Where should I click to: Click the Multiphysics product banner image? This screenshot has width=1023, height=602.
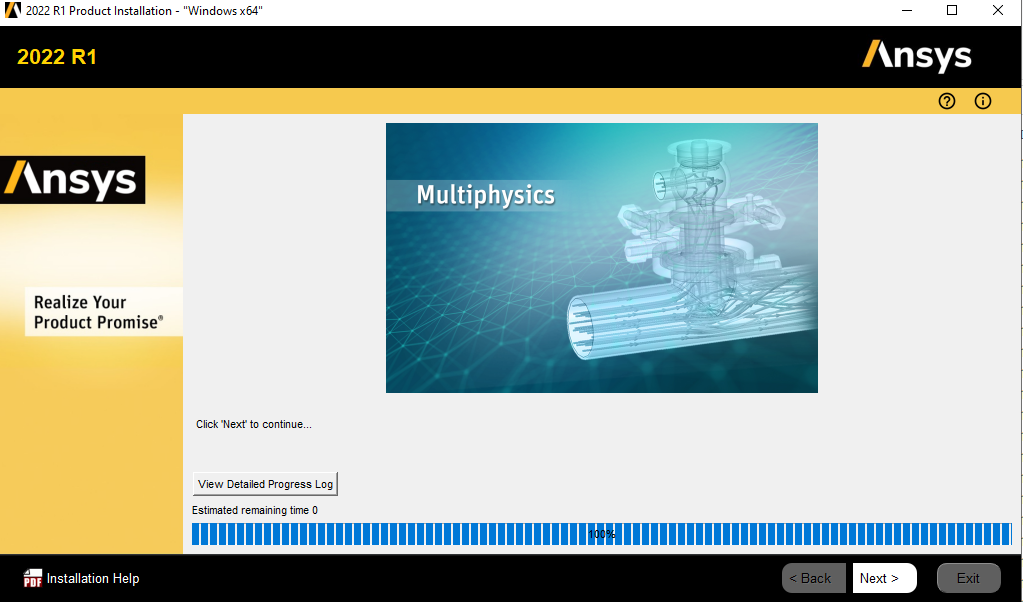pyautogui.click(x=602, y=258)
